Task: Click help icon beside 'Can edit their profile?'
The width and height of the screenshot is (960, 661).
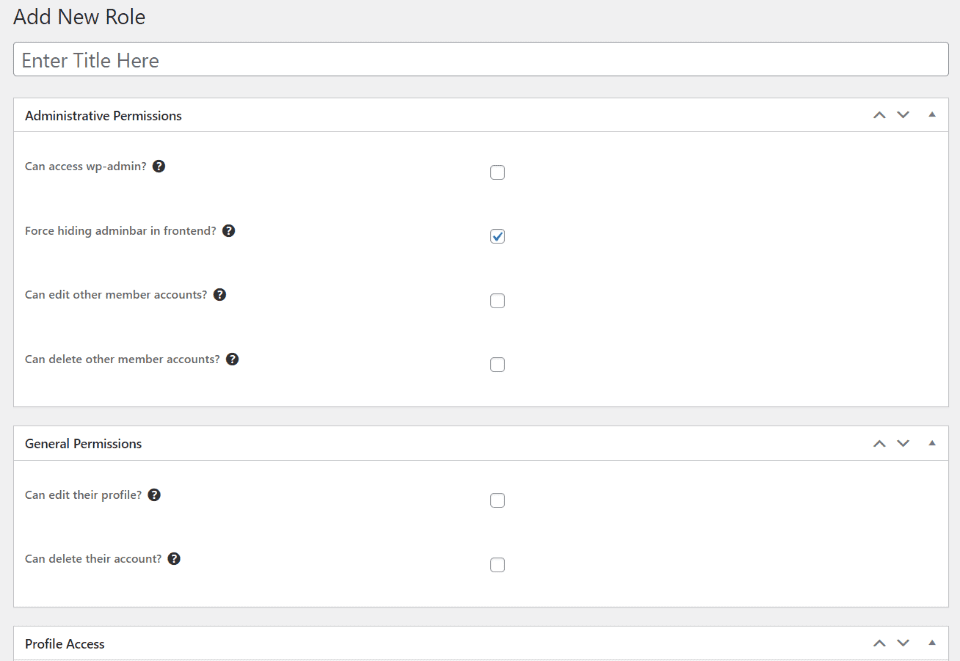Action: tap(154, 495)
